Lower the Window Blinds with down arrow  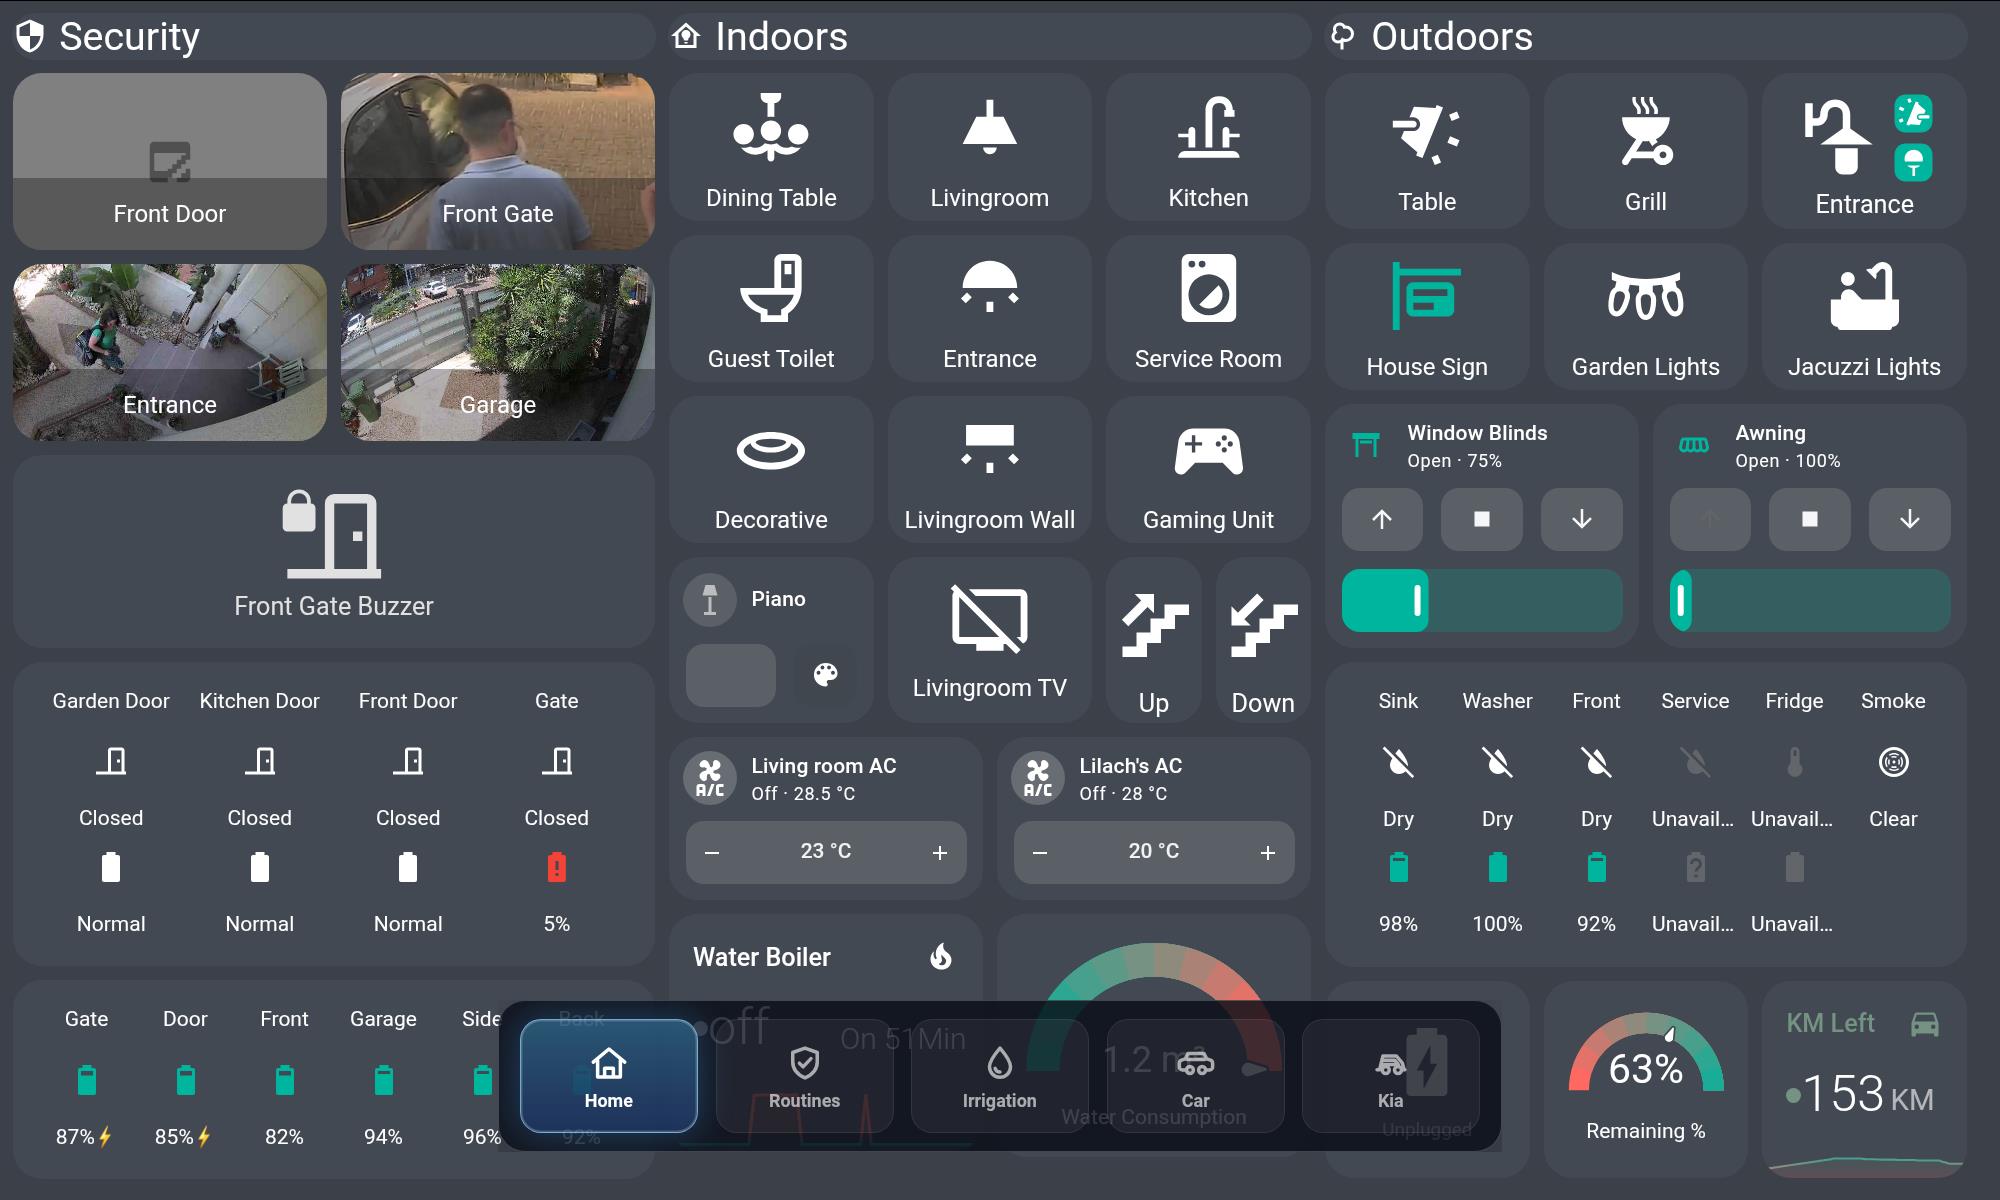click(1582, 519)
